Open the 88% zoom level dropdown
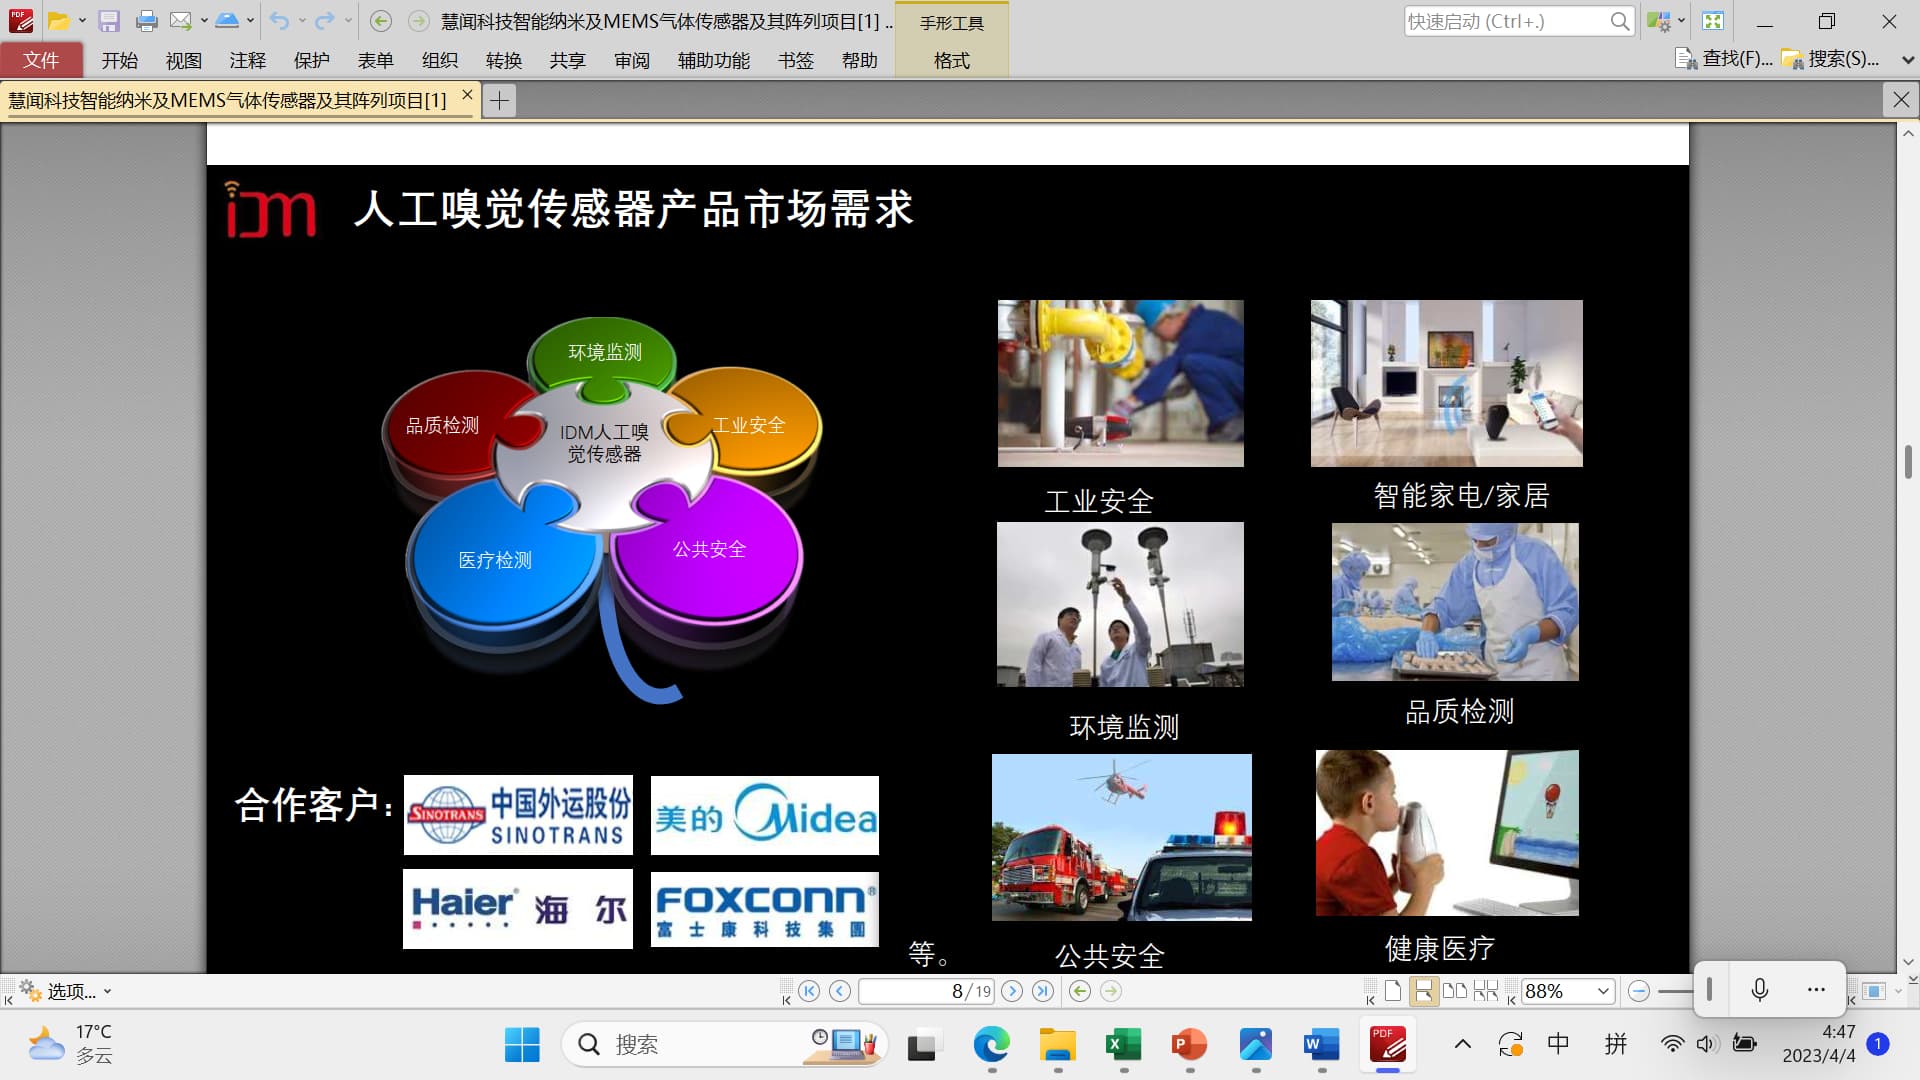 (1603, 991)
